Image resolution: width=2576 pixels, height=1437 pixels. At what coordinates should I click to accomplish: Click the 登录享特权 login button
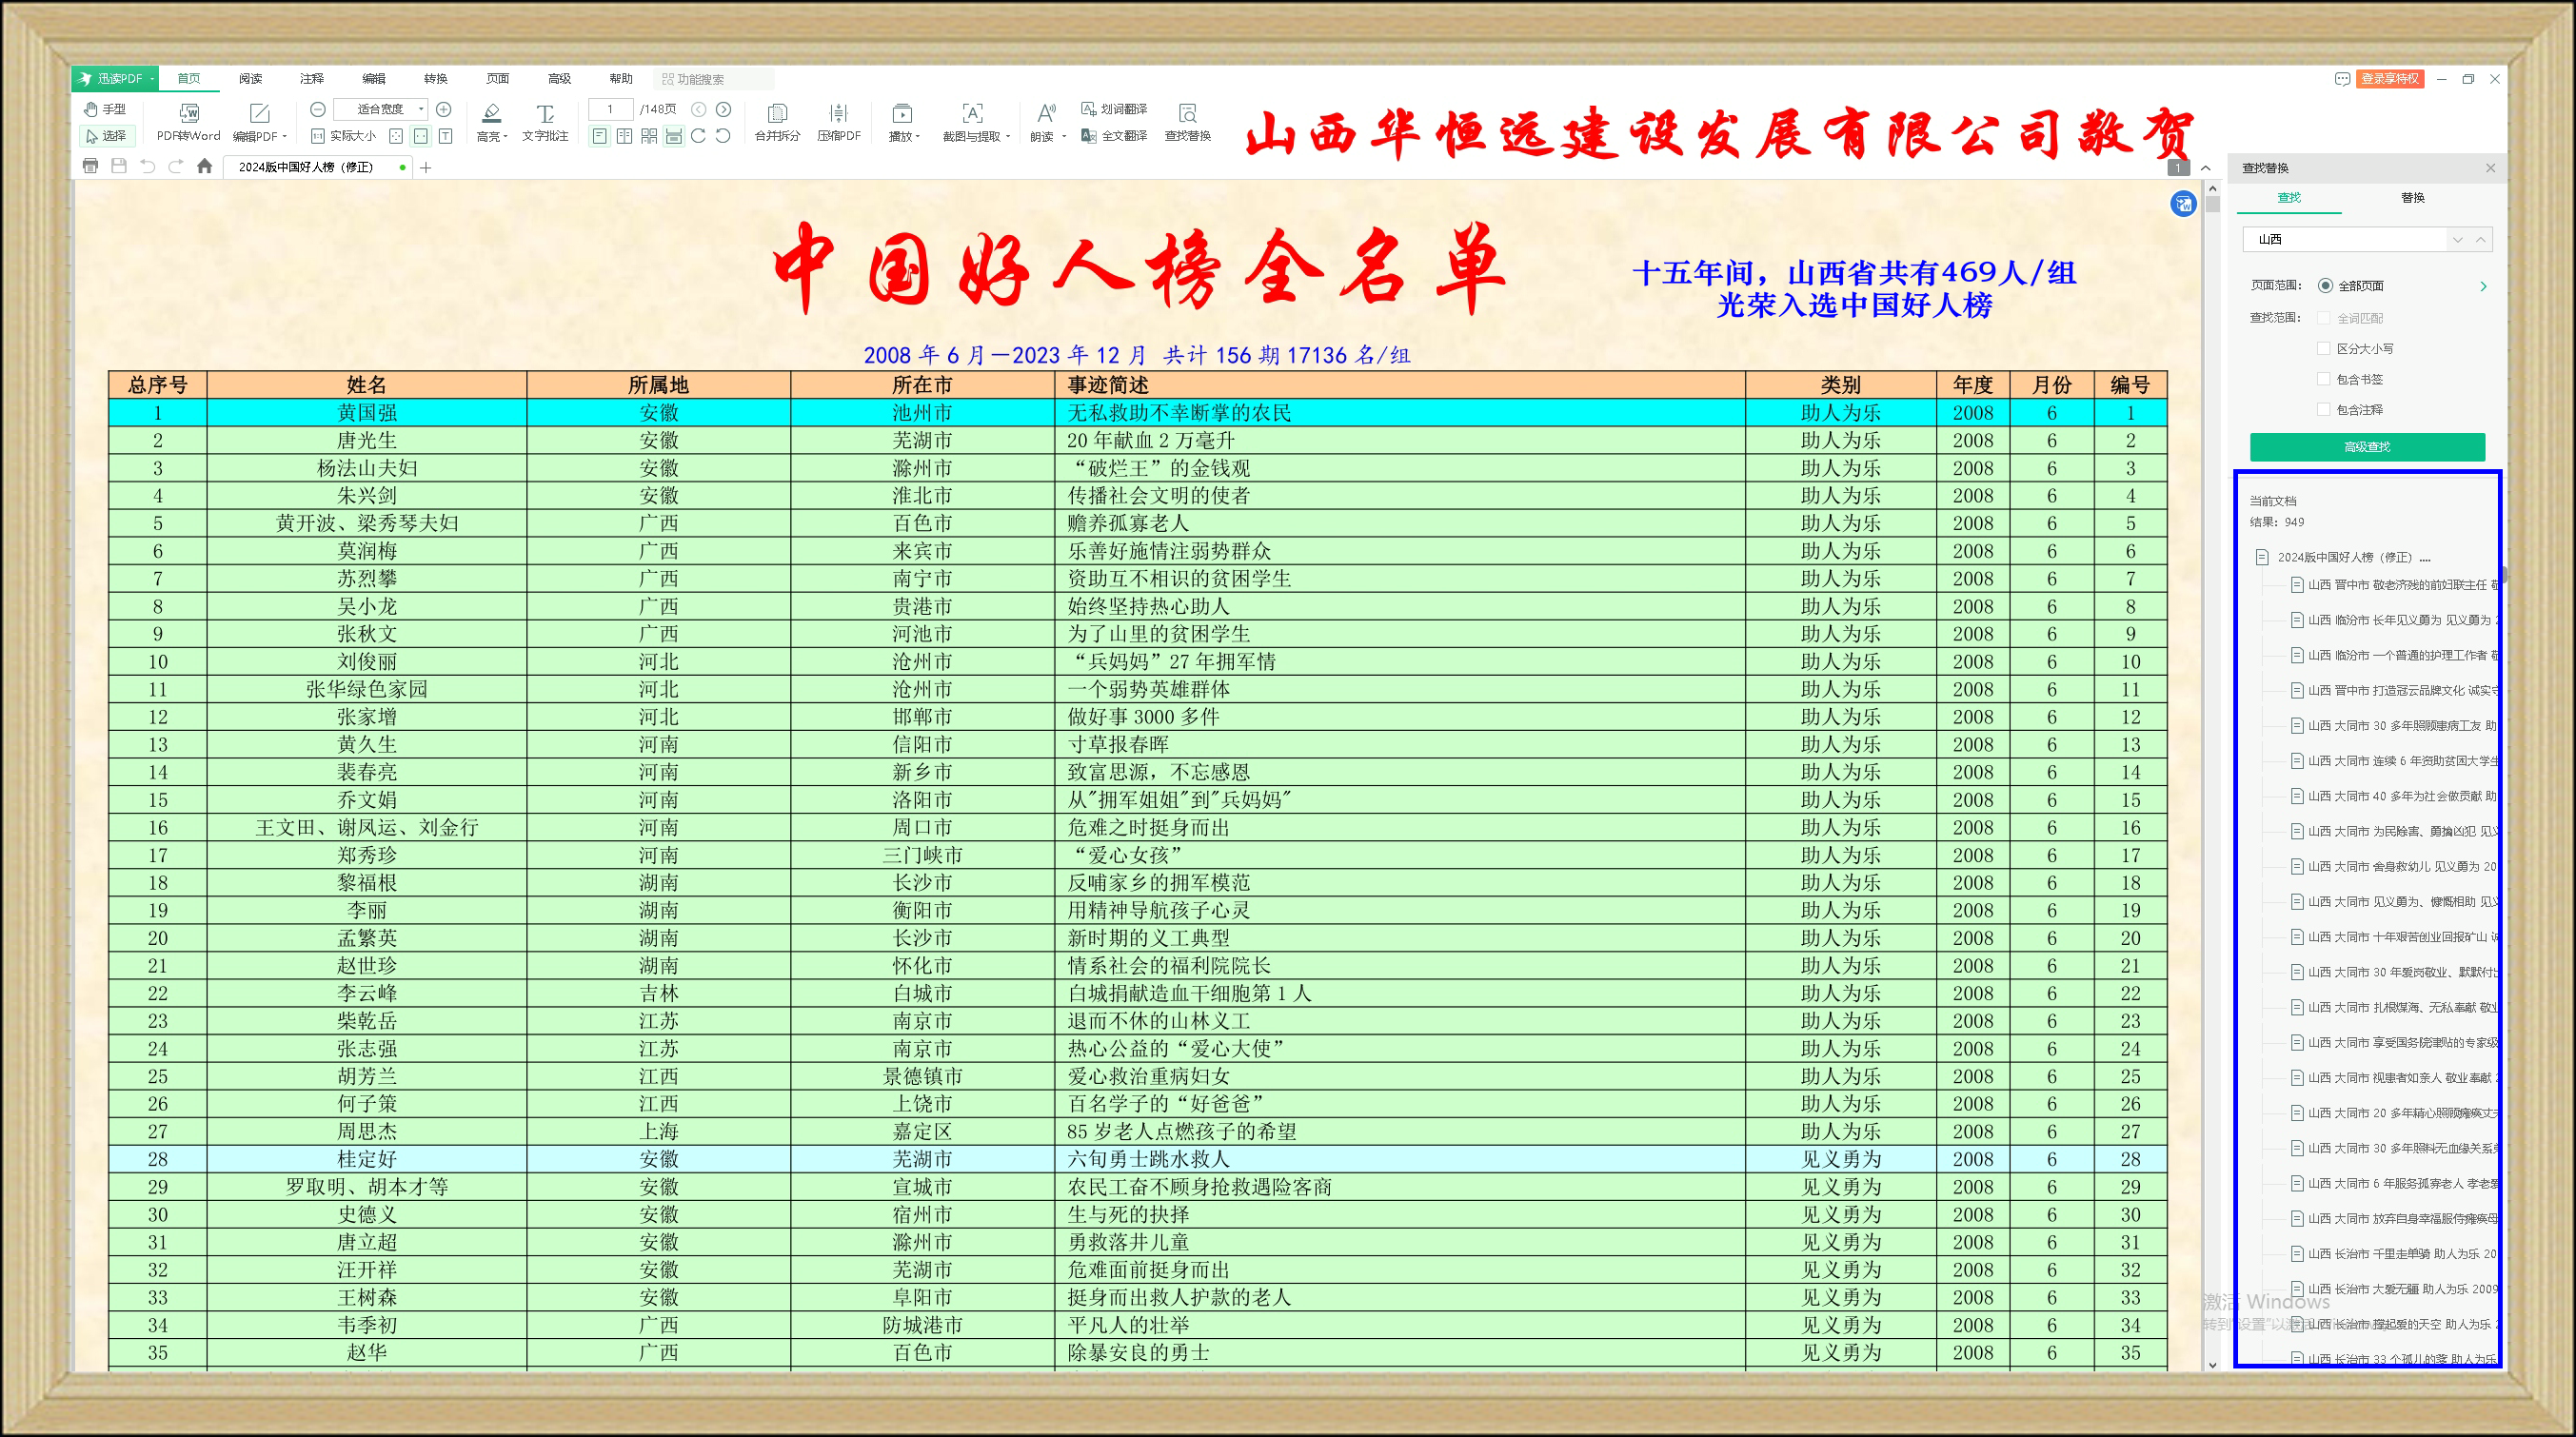pos(2389,78)
